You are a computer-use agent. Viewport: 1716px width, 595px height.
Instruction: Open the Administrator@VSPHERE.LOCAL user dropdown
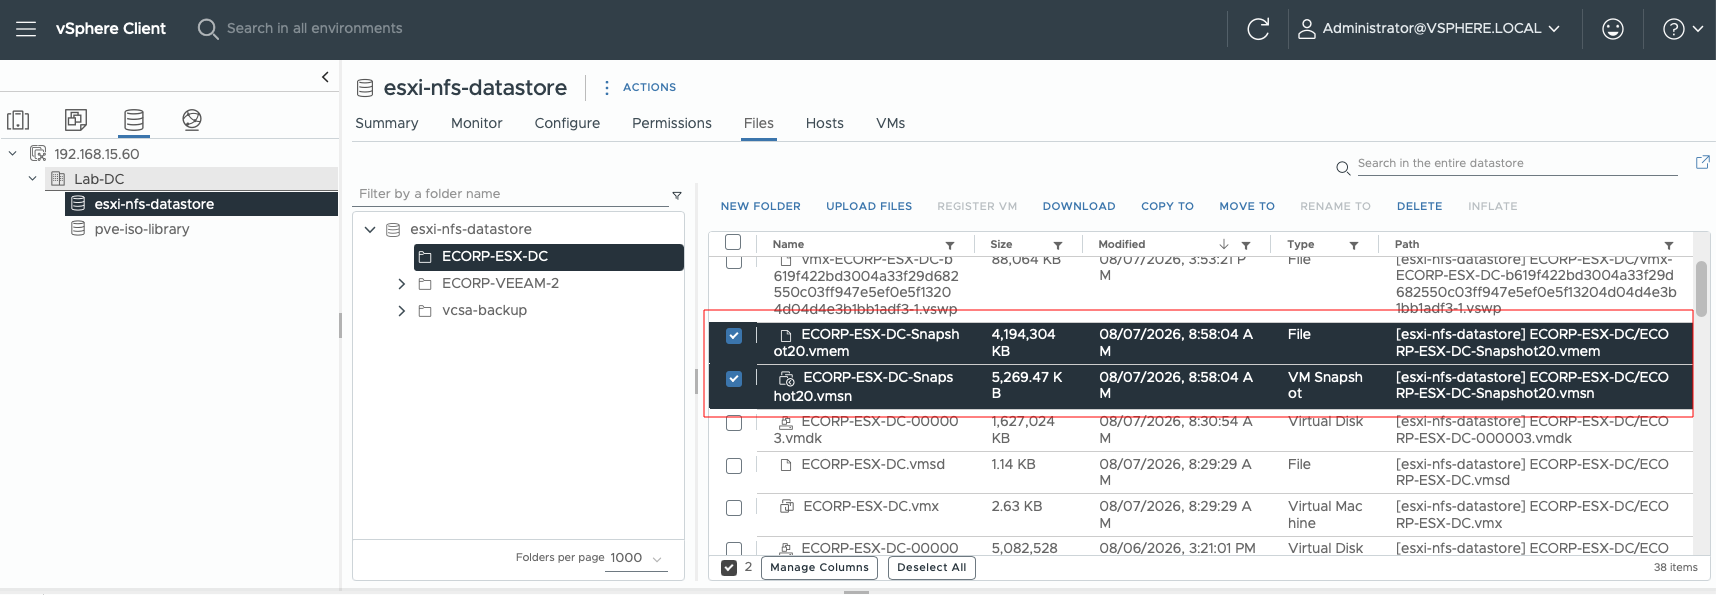pos(1440,29)
